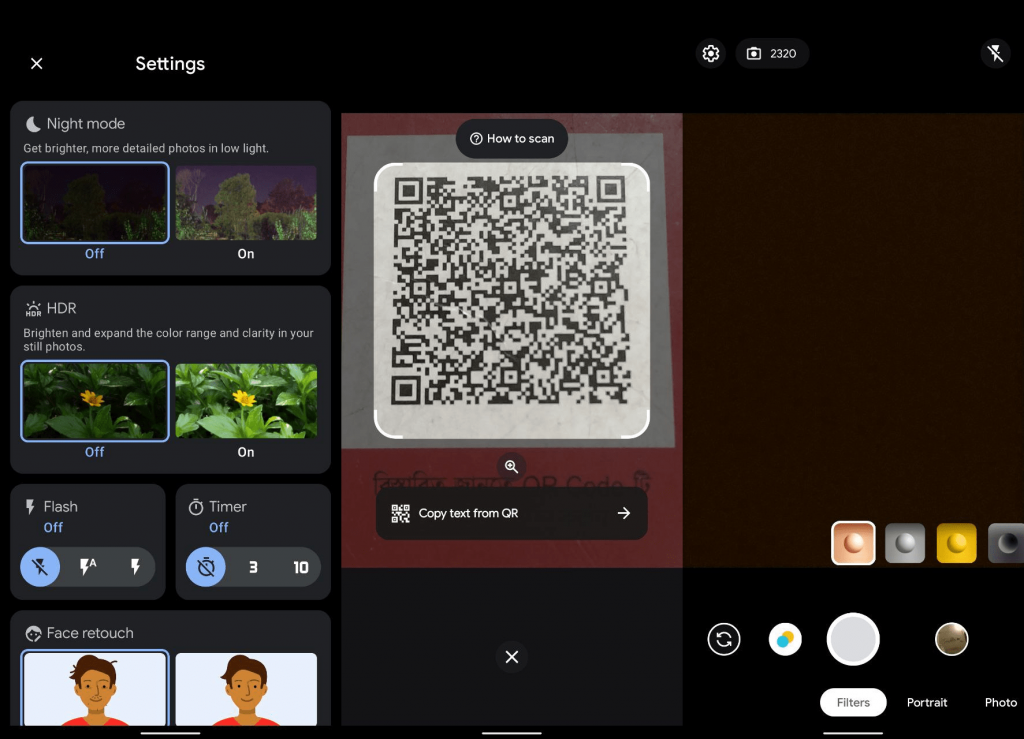Choose HDR Off flower preview
This screenshot has width=1024, height=739.
click(x=95, y=401)
